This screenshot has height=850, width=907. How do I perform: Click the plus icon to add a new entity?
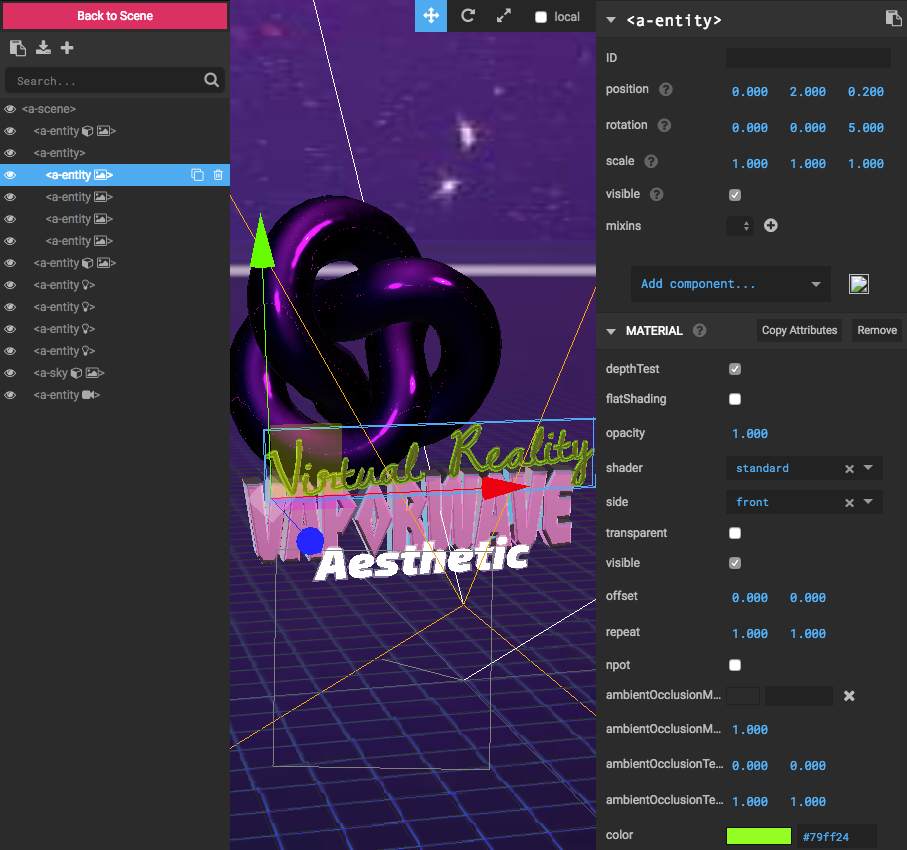67,48
